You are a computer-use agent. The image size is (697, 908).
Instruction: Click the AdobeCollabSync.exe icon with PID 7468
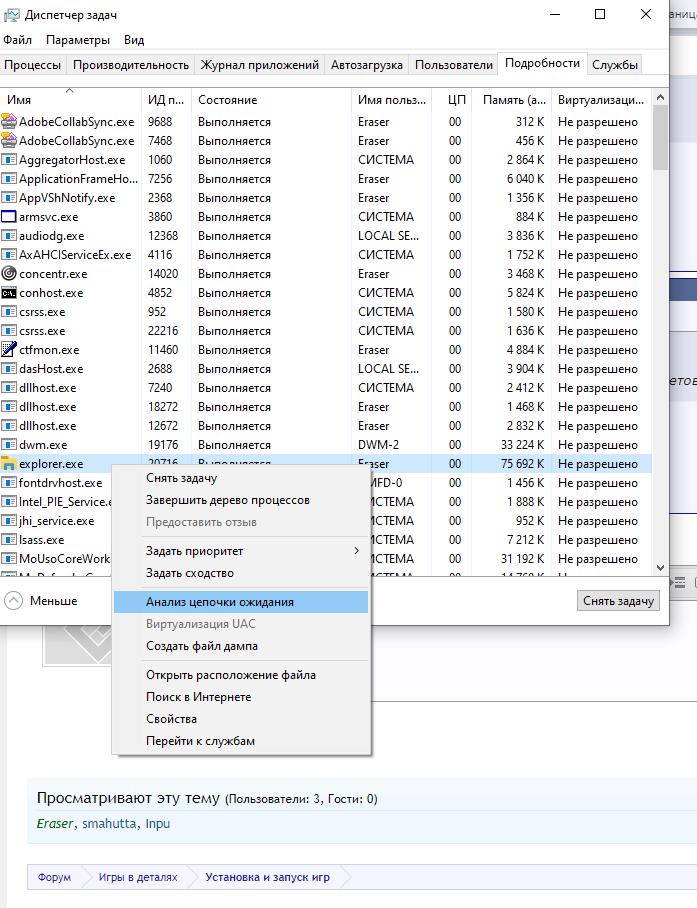tap(9, 141)
